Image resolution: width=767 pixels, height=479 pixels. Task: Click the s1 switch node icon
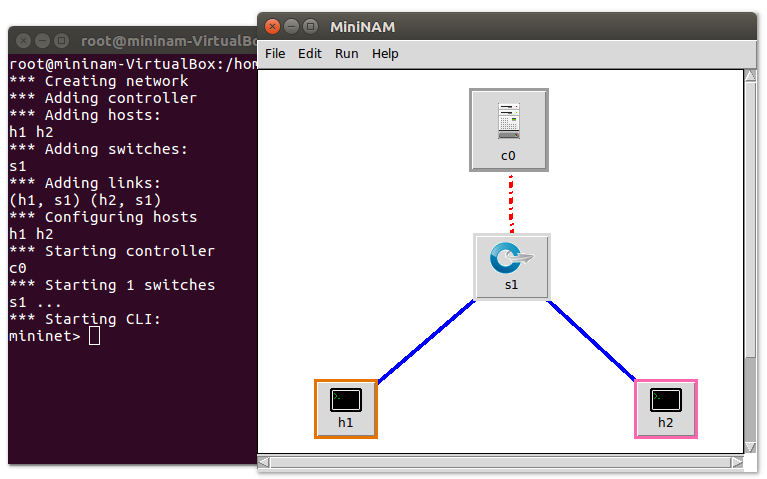pos(511,260)
